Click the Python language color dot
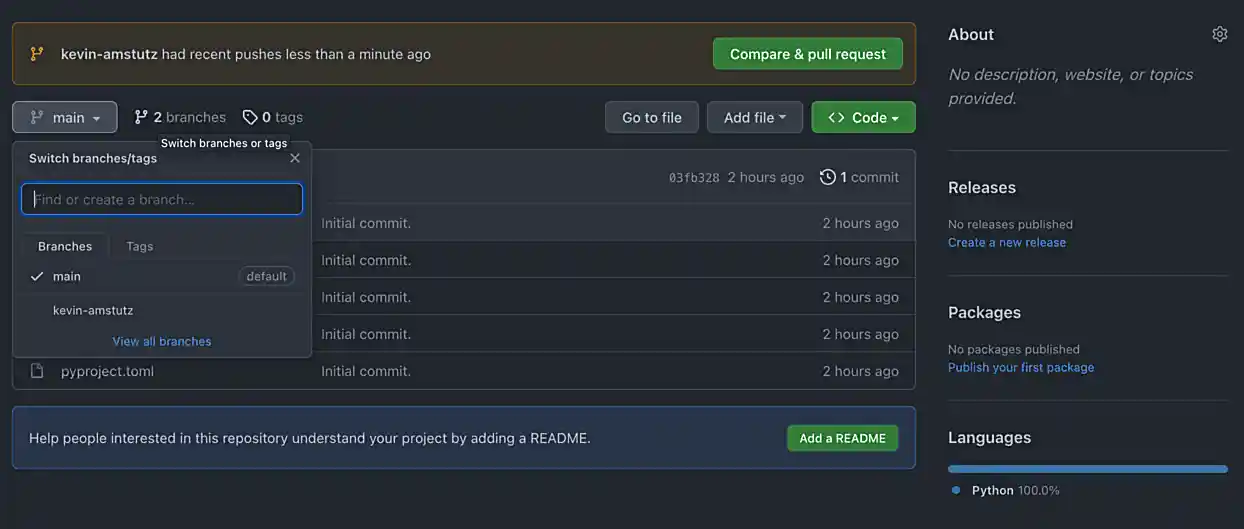Image resolution: width=1244 pixels, height=529 pixels. click(x=956, y=490)
